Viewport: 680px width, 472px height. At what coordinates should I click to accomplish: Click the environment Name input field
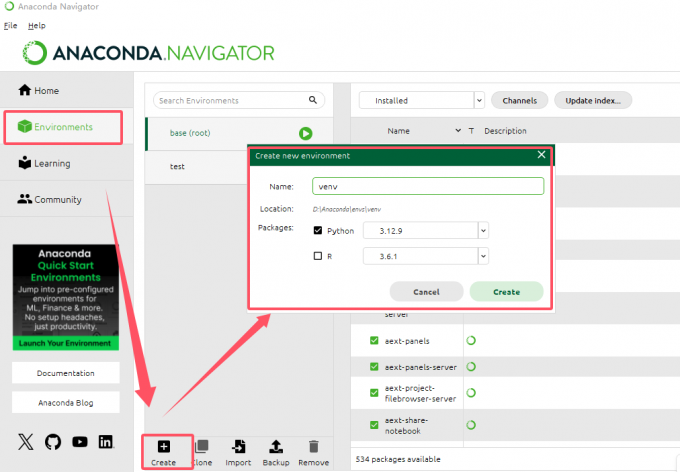click(x=428, y=187)
